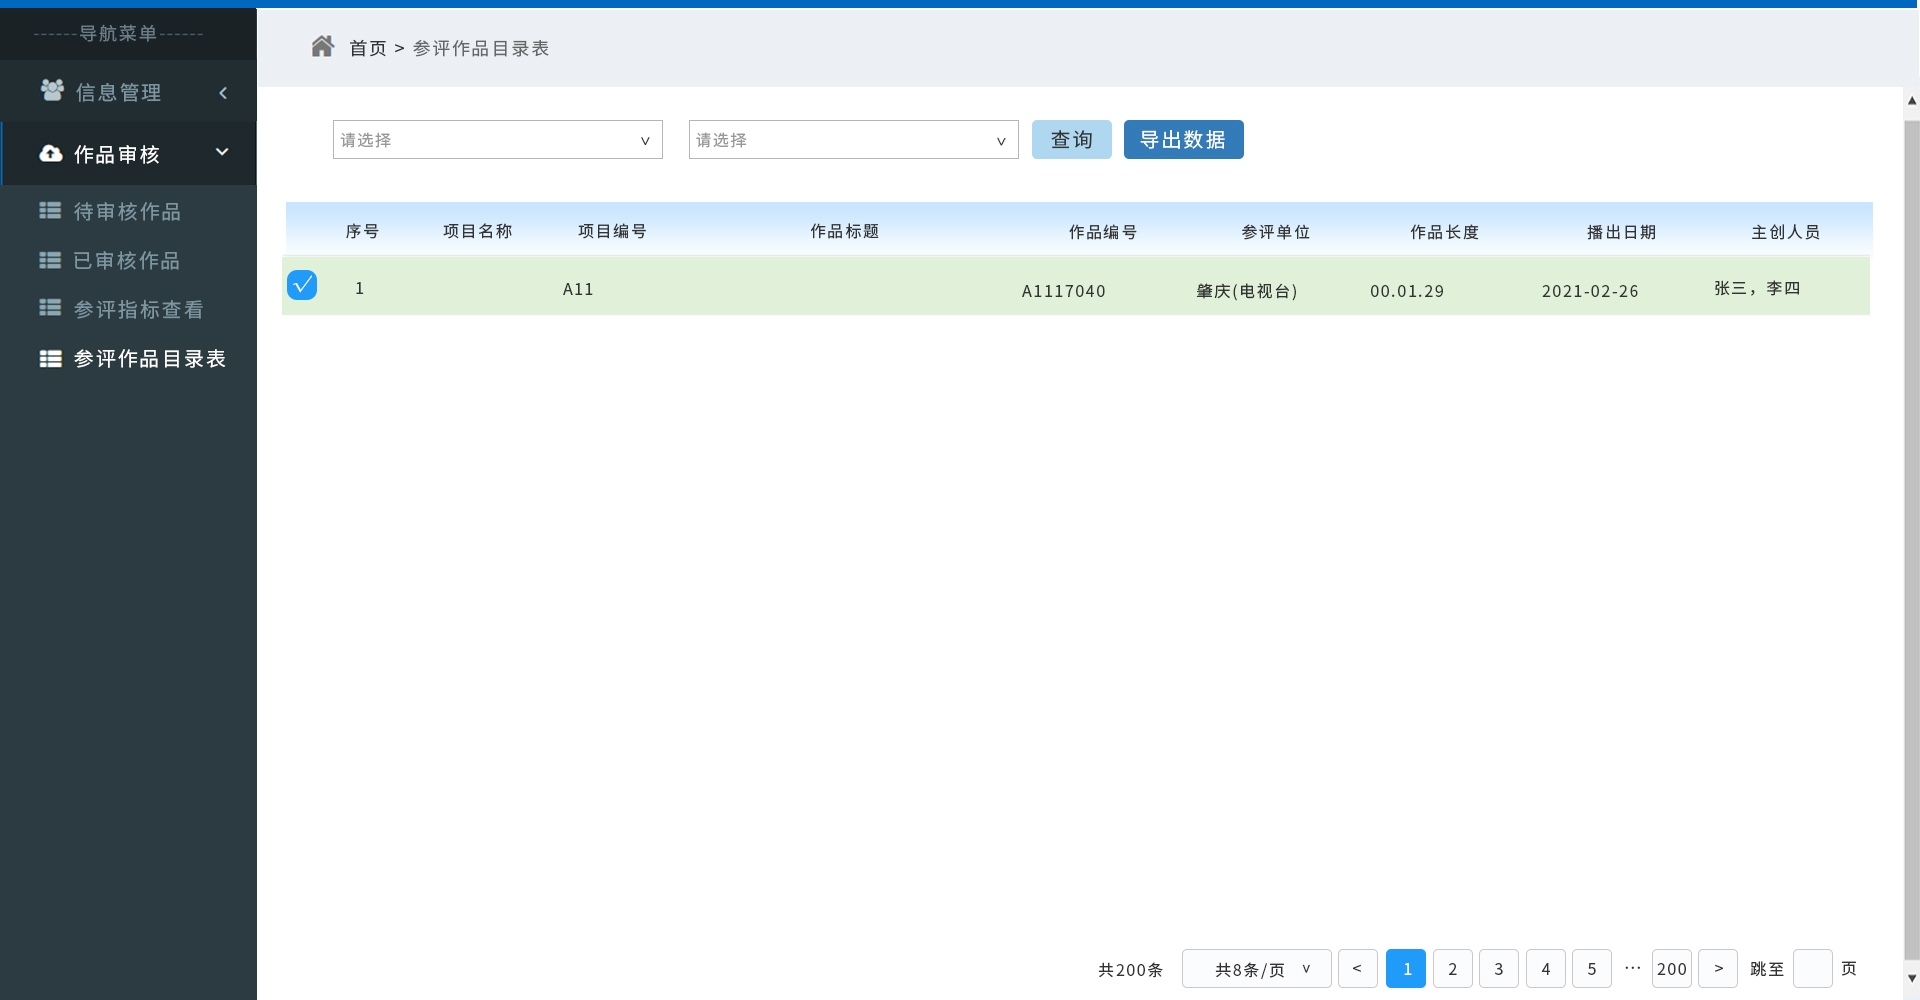Viewport: 1920px width, 1000px height.
Task: Click the 信息管理 users icon
Action: pyautogui.click(x=52, y=91)
